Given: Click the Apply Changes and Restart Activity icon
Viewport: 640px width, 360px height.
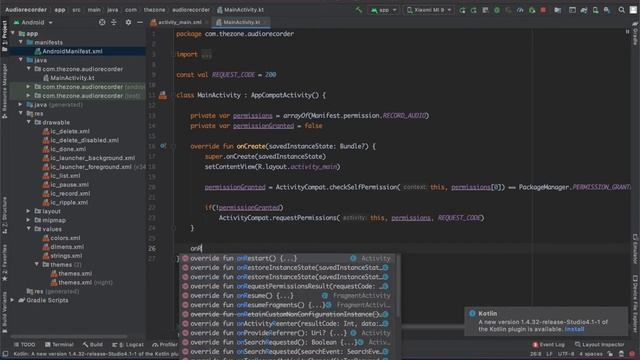Looking at the screenshot, I should (462, 10).
